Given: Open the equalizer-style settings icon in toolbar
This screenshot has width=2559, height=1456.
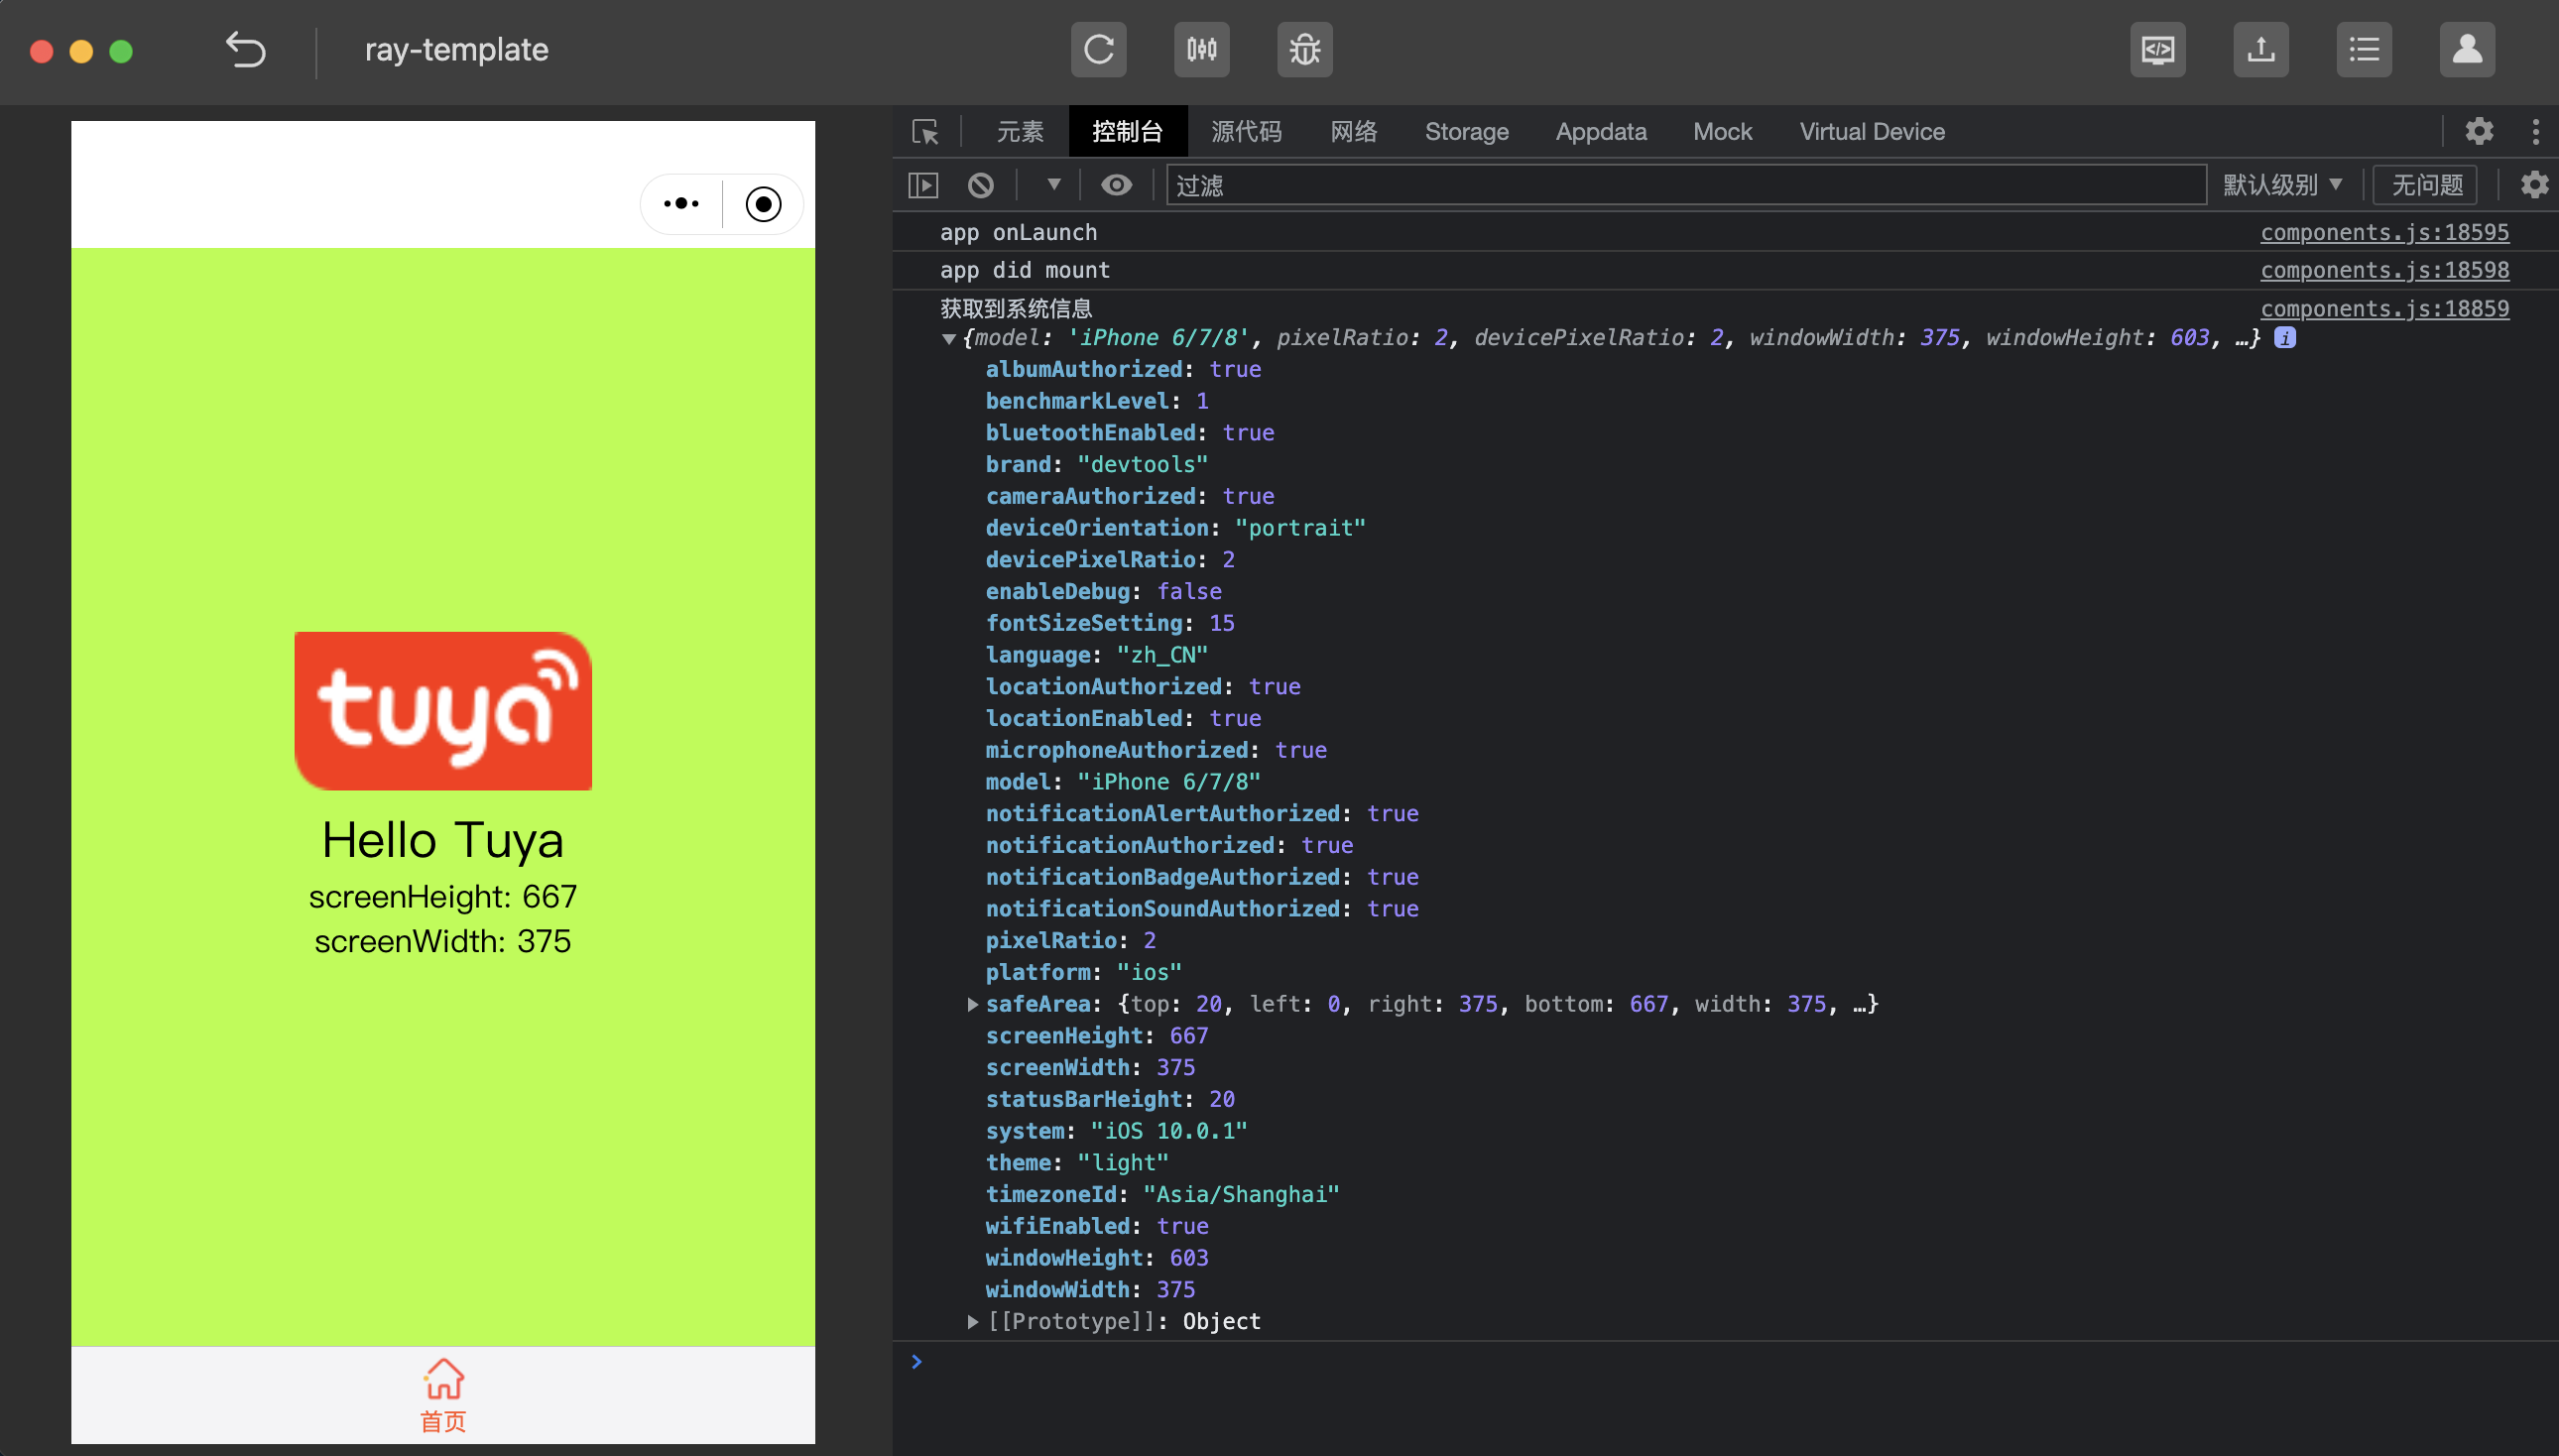Looking at the screenshot, I should click(1201, 49).
